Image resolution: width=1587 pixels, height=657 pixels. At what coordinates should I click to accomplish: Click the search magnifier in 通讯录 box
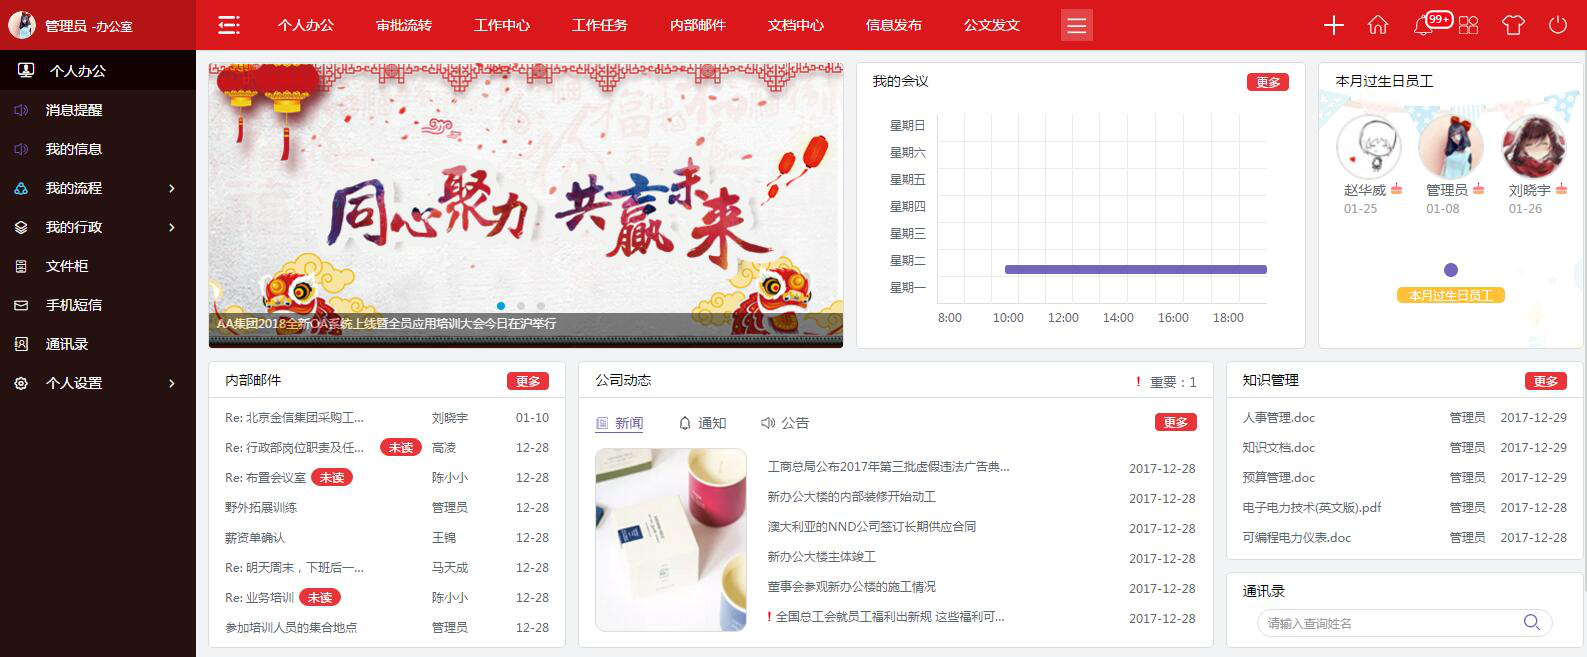[x=1531, y=622]
